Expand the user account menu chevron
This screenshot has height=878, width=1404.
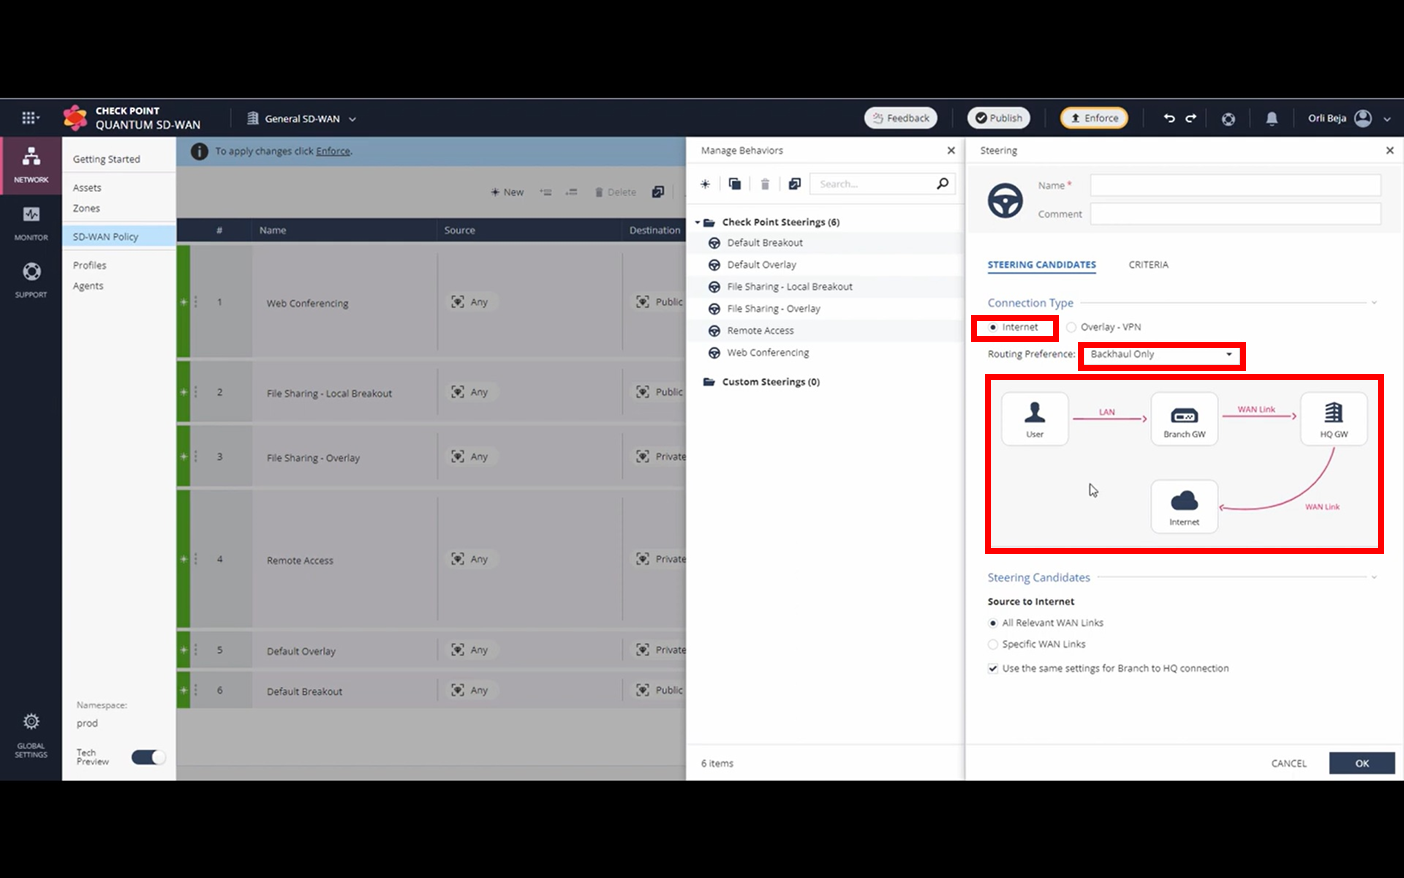coord(1387,119)
